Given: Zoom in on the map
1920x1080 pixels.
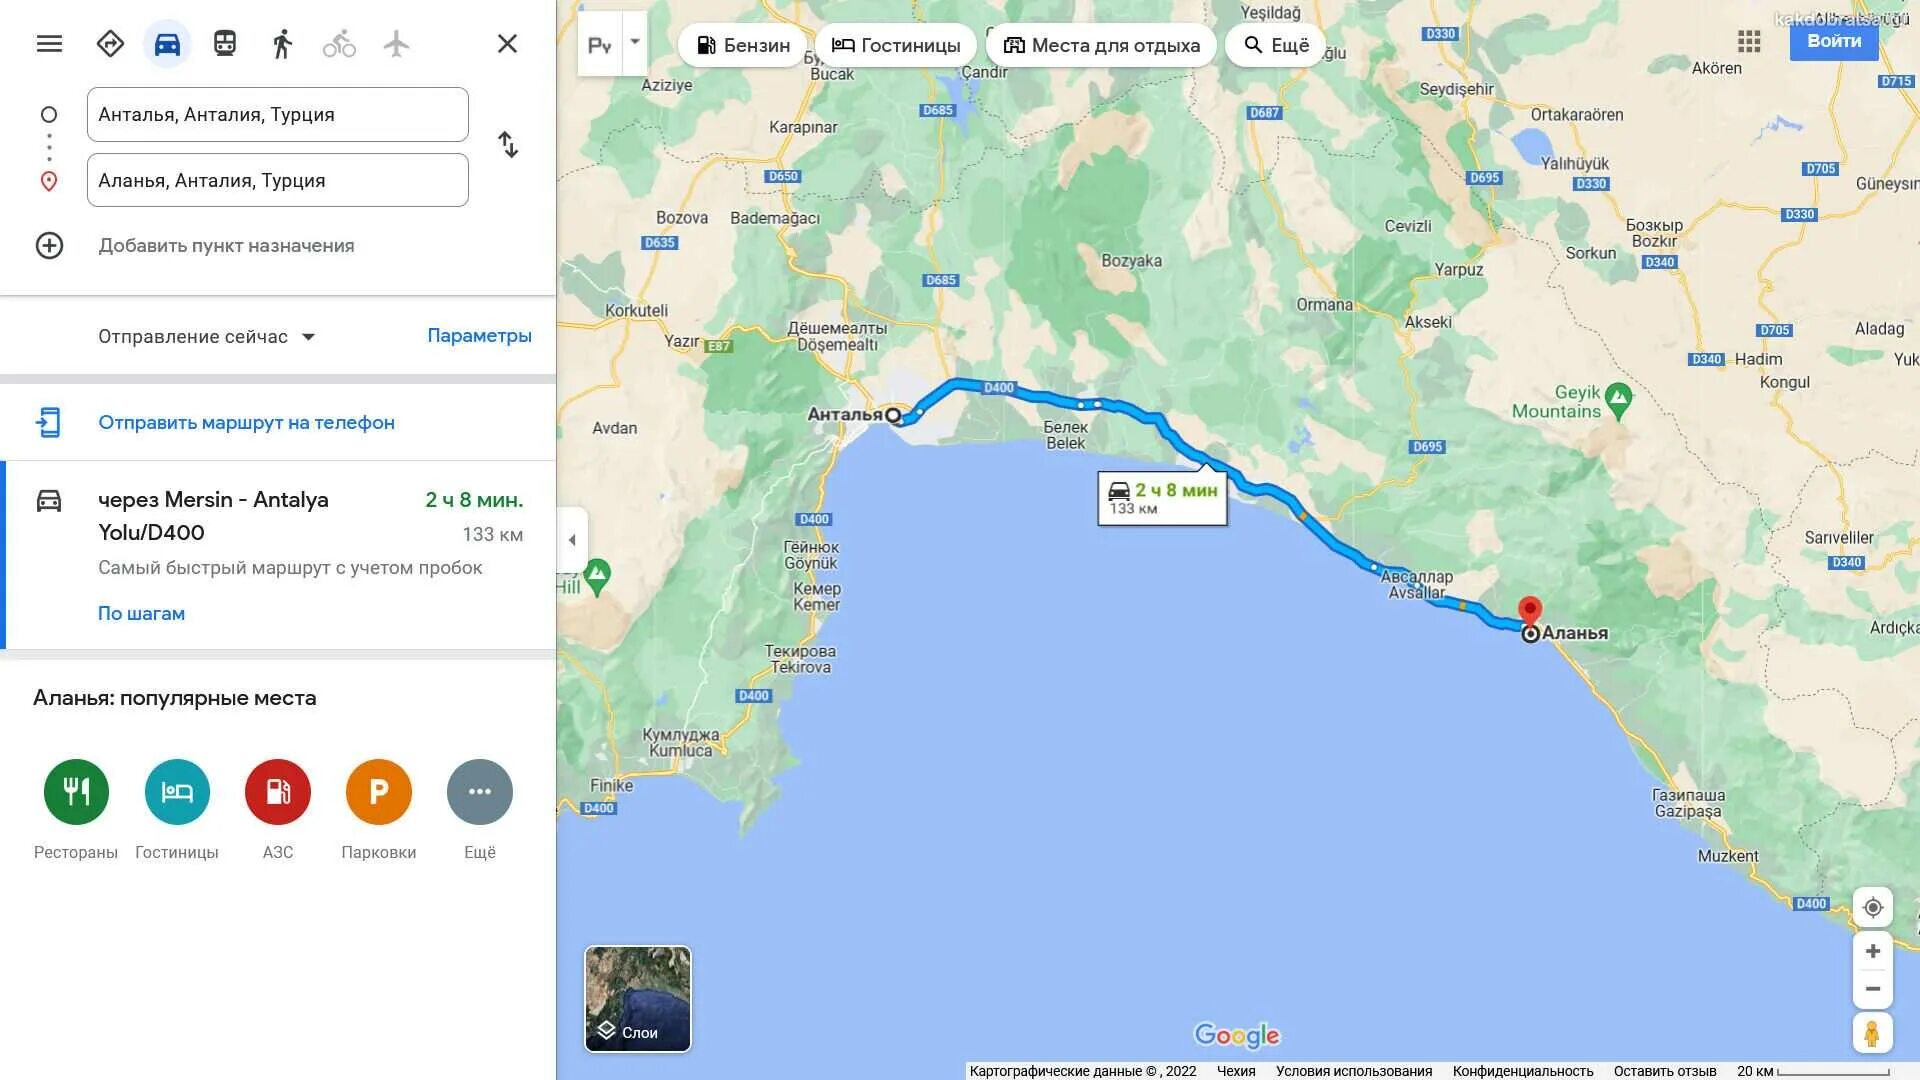Looking at the screenshot, I should [x=1873, y=951].
